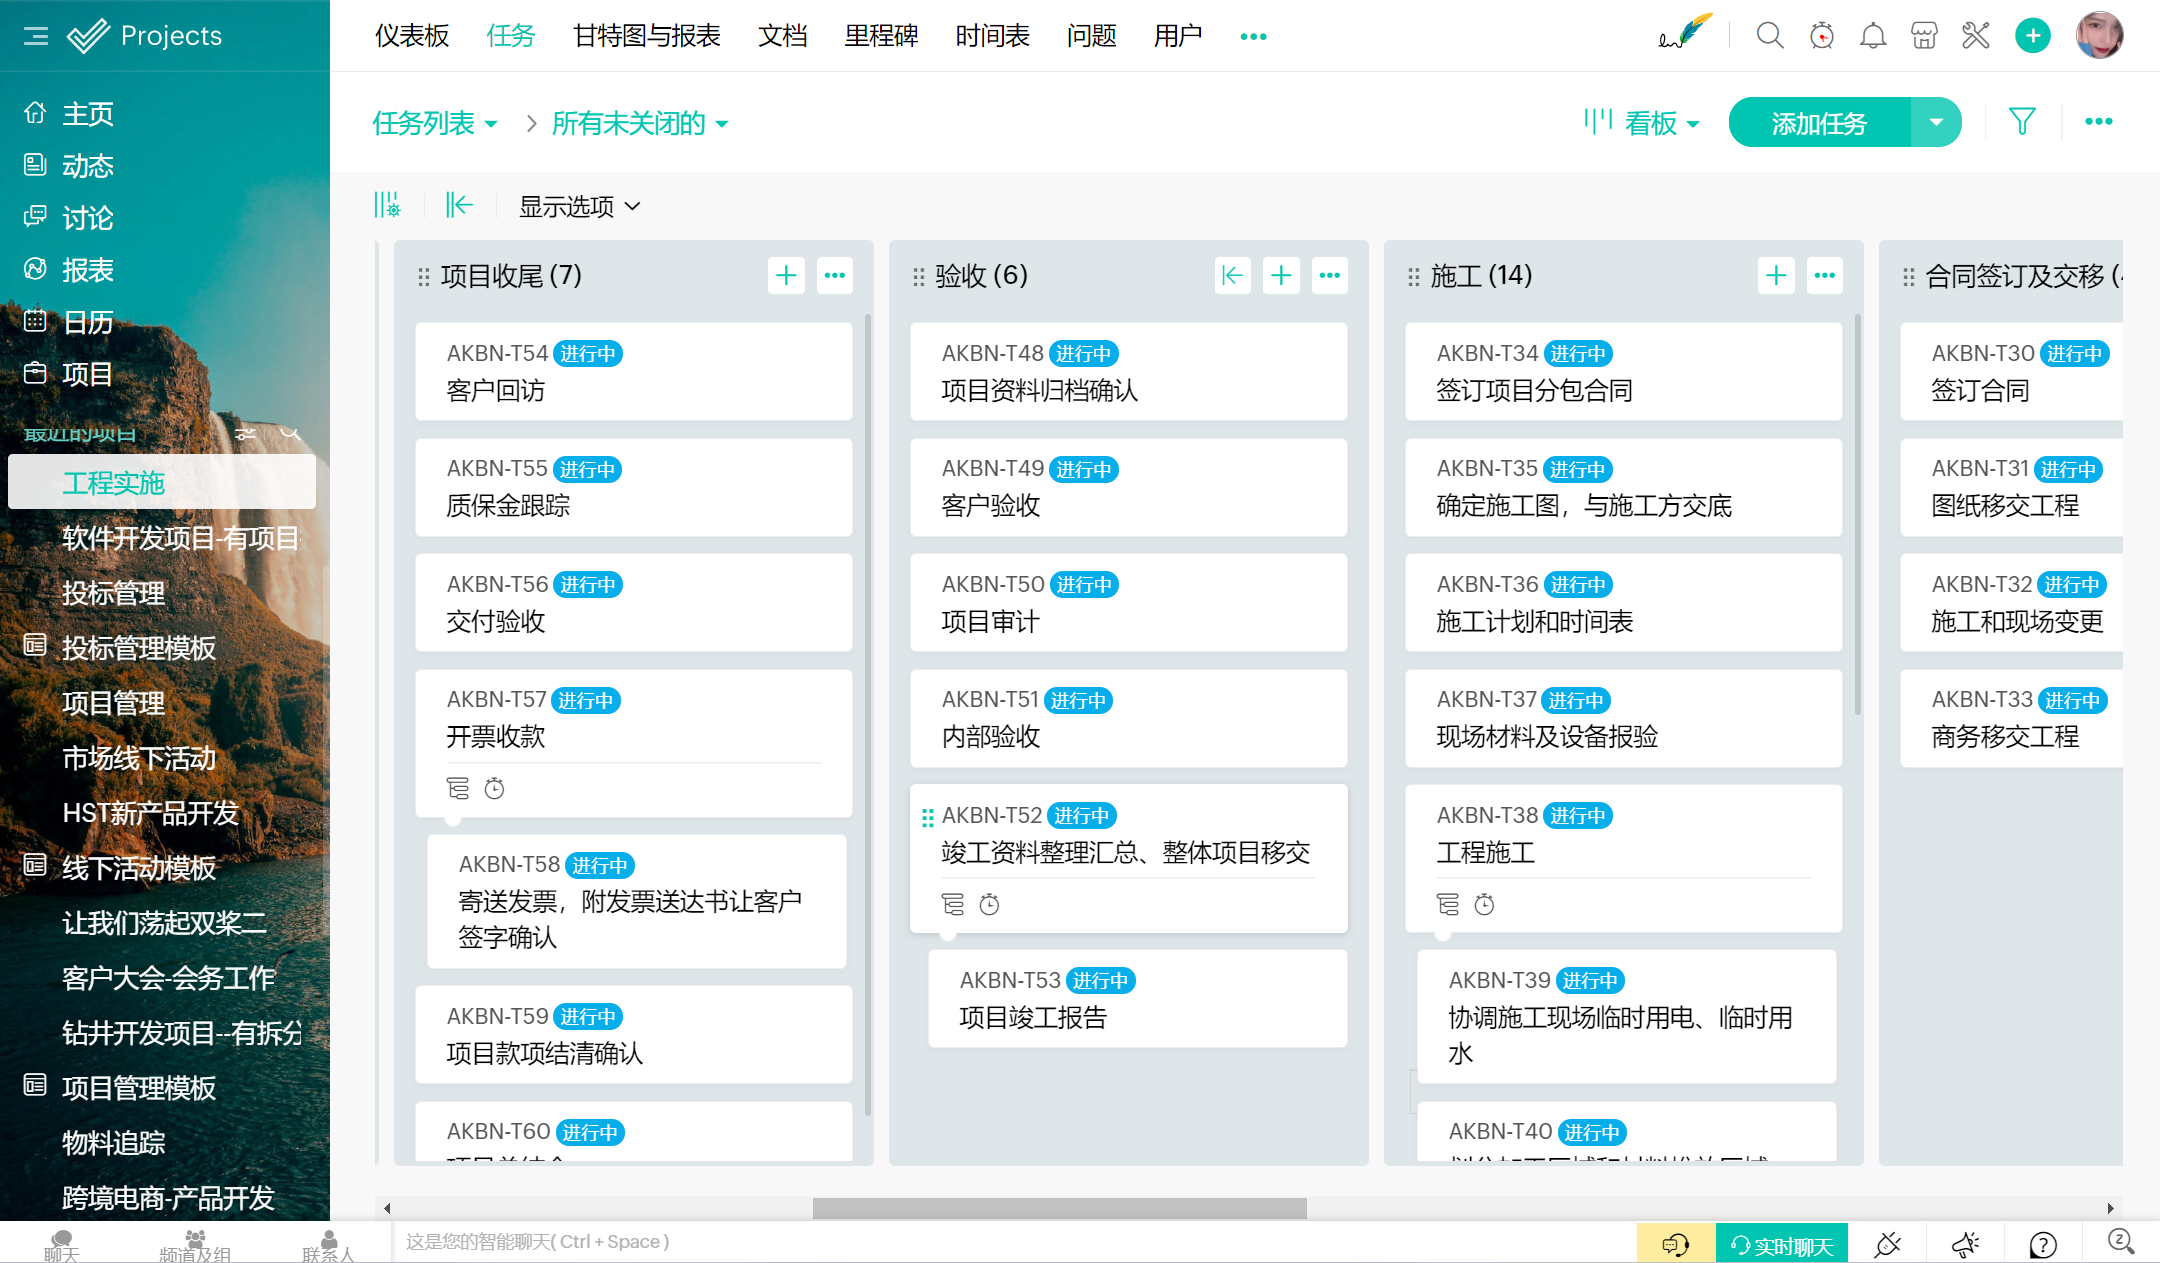Toggle the hamburger sidebar menu
This screenshot has width=2160, height=1263.
click(x=36, y=36)
